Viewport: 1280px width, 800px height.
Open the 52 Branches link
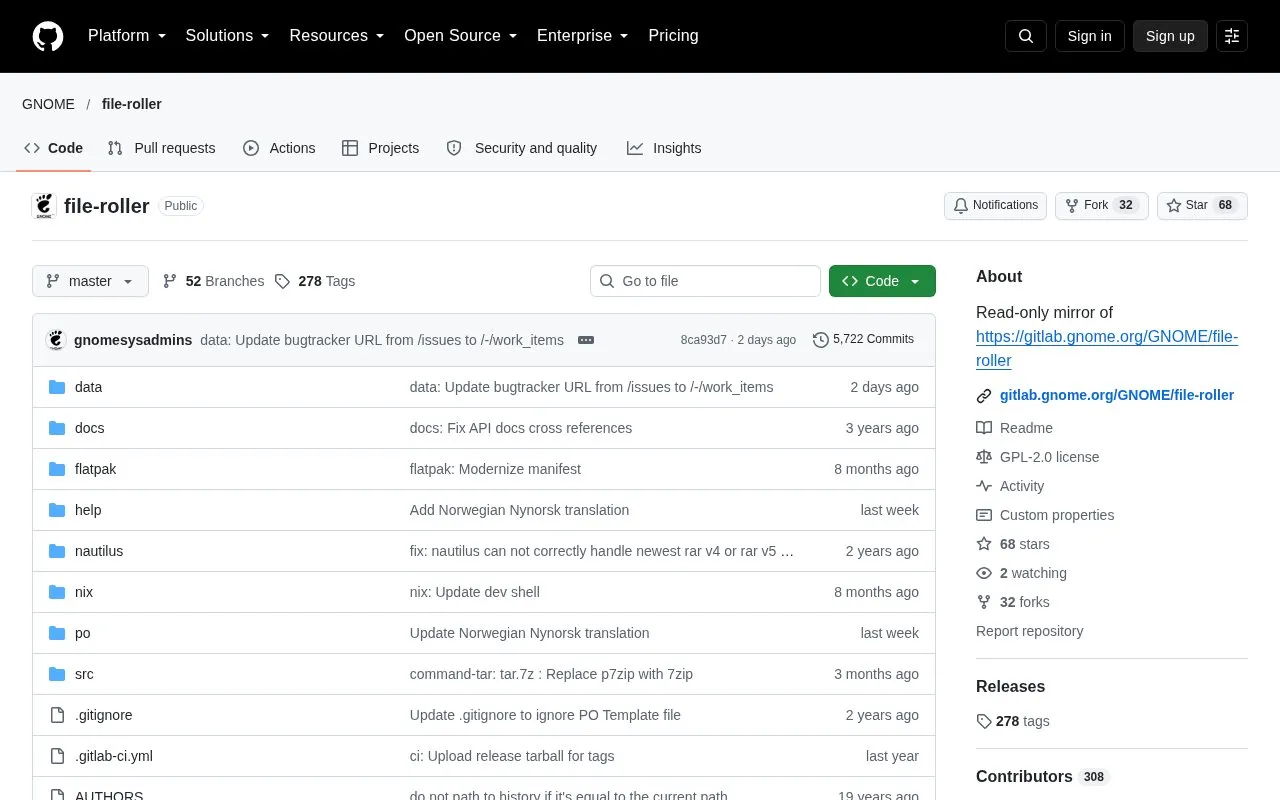[213, 281]
